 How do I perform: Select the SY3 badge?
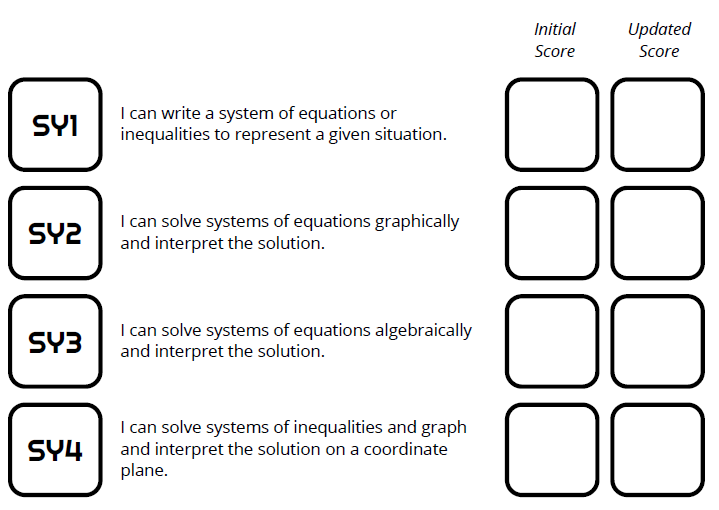click(x=55, y=342)
